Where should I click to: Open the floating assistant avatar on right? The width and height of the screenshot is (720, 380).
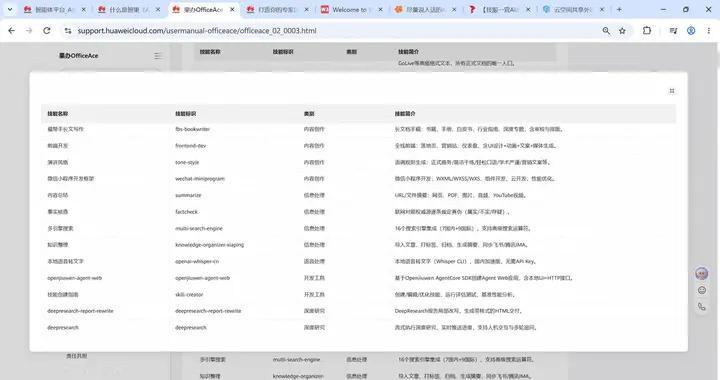702,274
